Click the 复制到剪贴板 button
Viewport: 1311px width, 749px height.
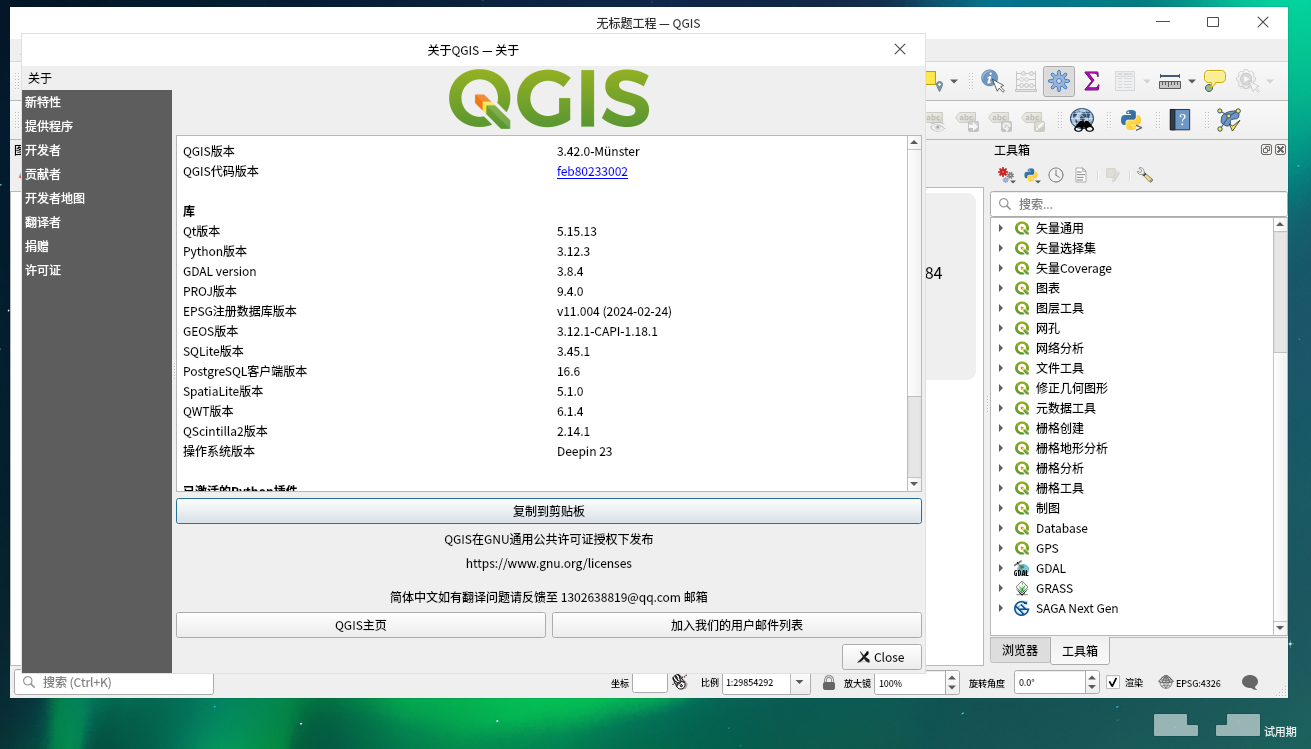coord(548,511)
